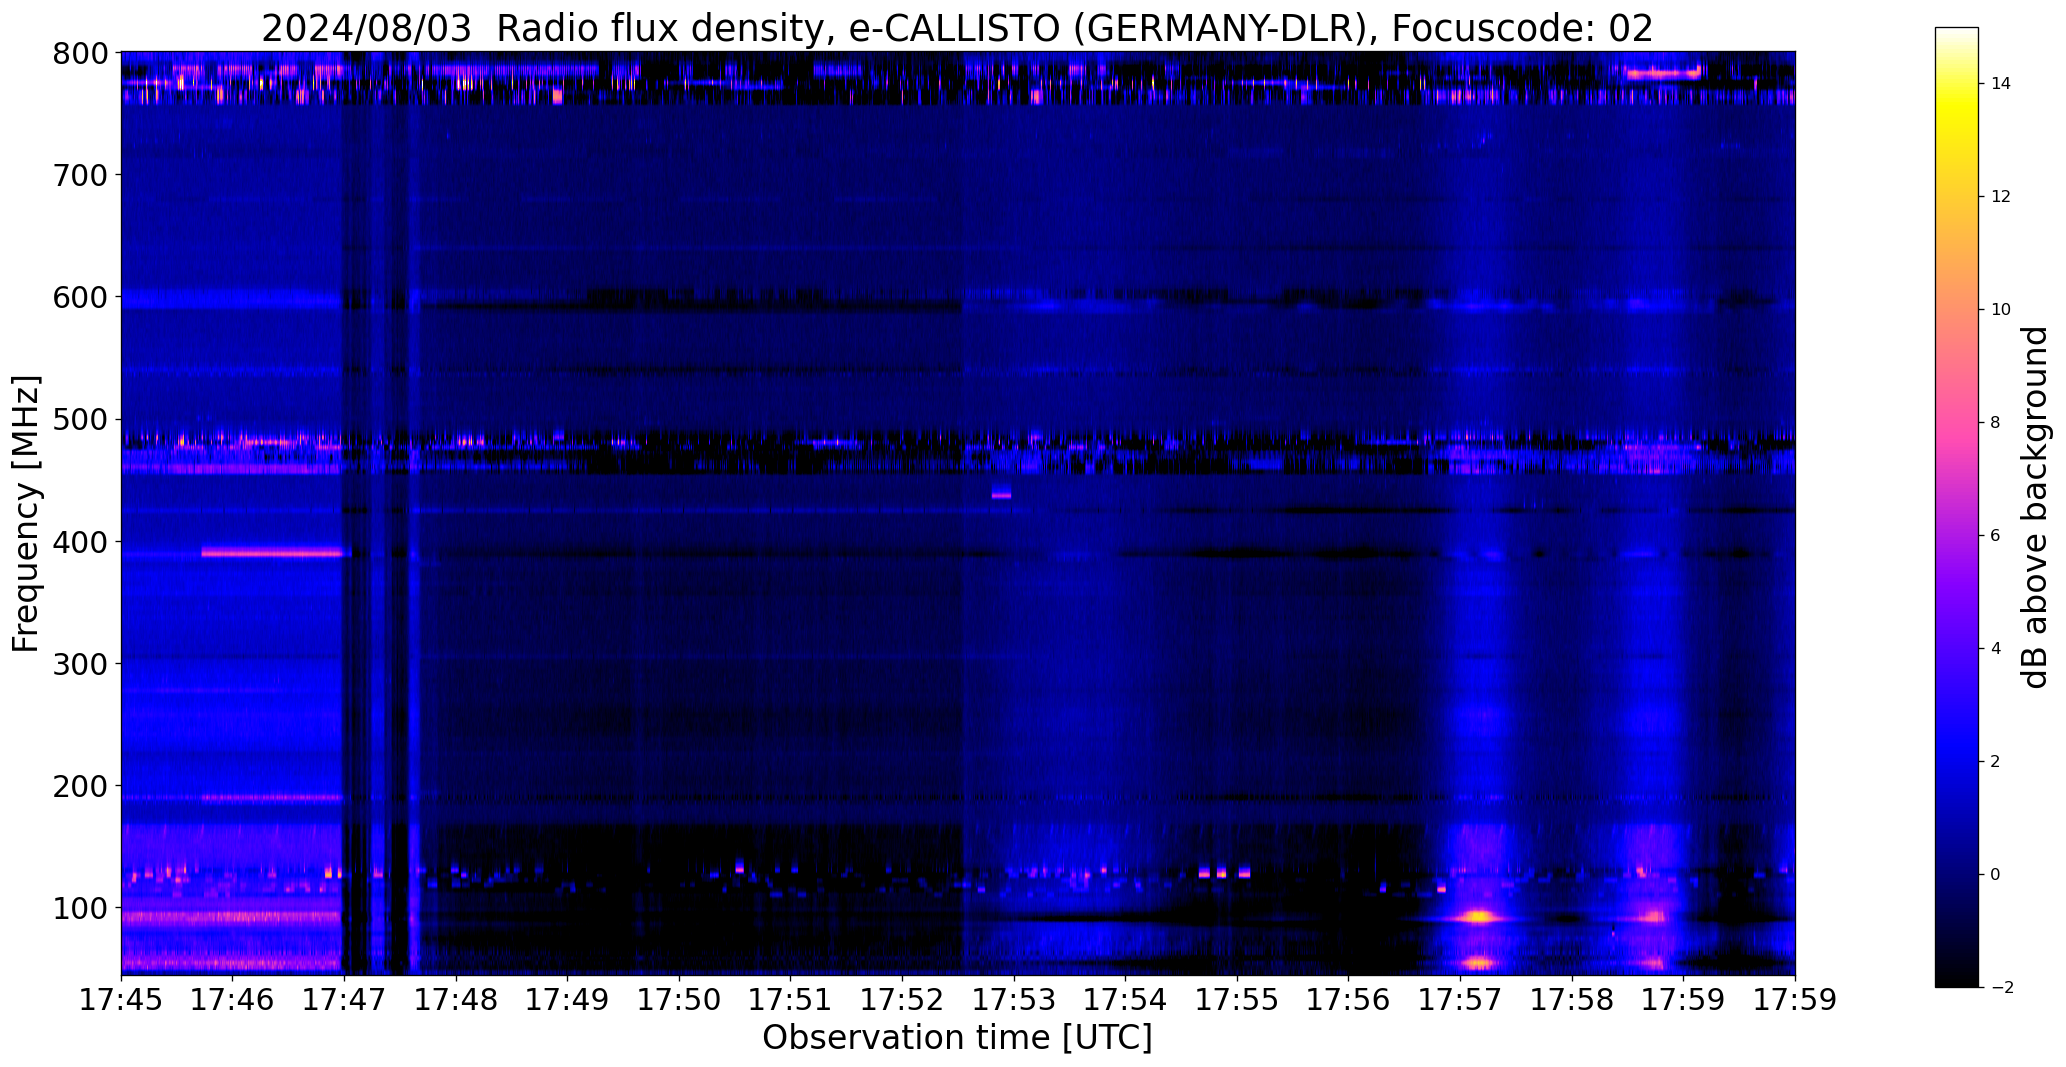Click the plot title text
The width and height of the screenshot is (2066, 1067).
[x=957, y=28]
